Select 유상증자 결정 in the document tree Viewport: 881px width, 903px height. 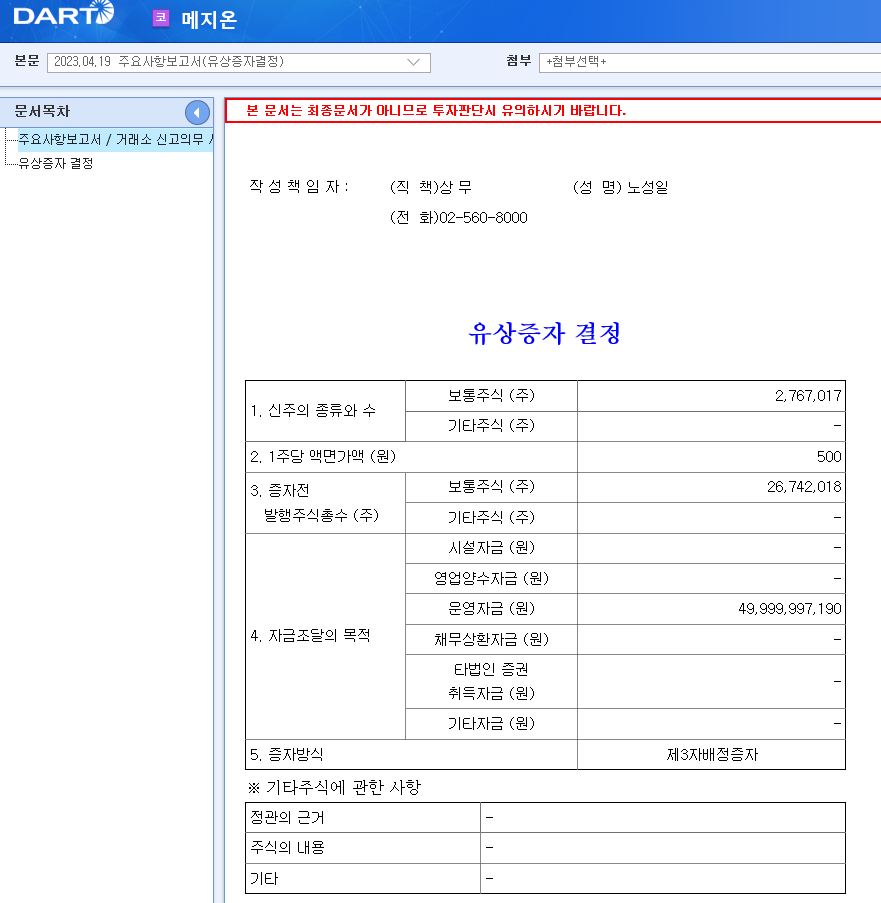55,164
